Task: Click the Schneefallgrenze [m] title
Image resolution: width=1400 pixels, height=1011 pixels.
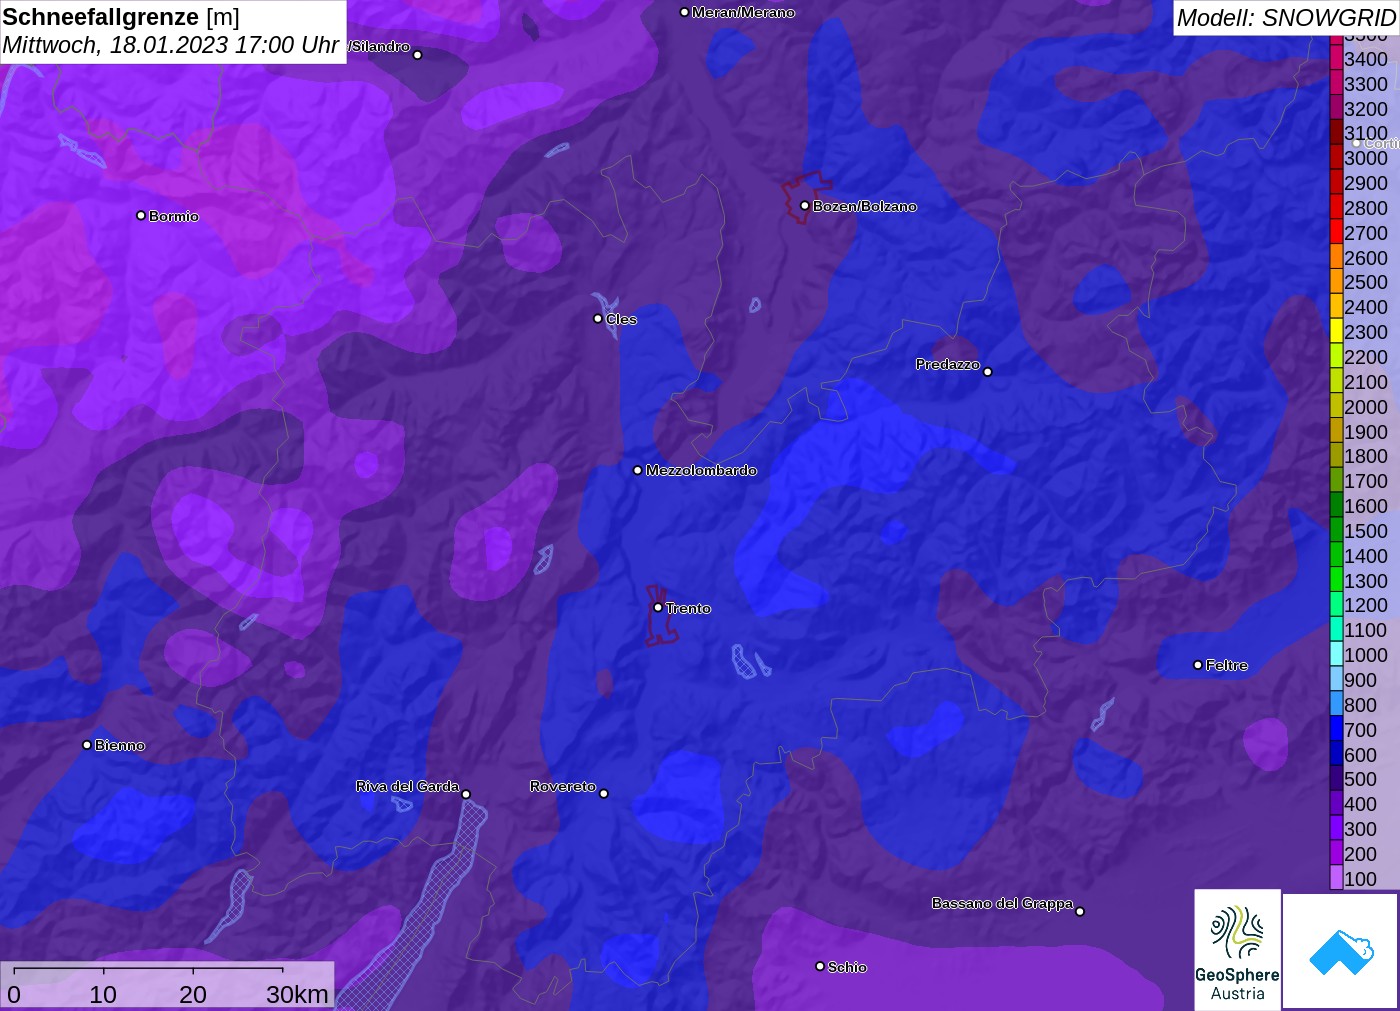Action: [121, 17]
